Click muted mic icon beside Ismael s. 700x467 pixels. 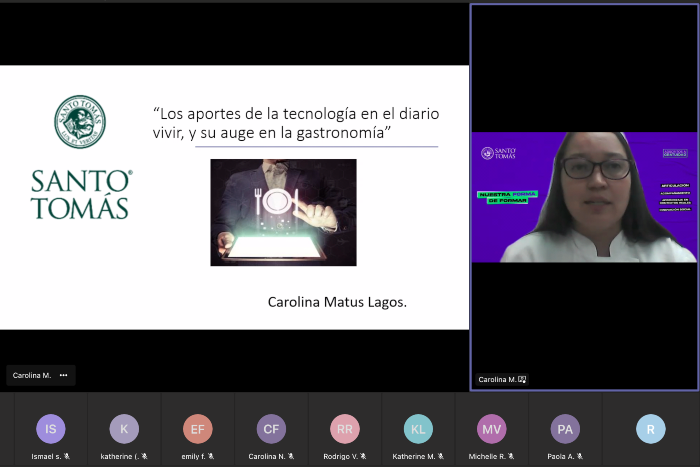67,456
